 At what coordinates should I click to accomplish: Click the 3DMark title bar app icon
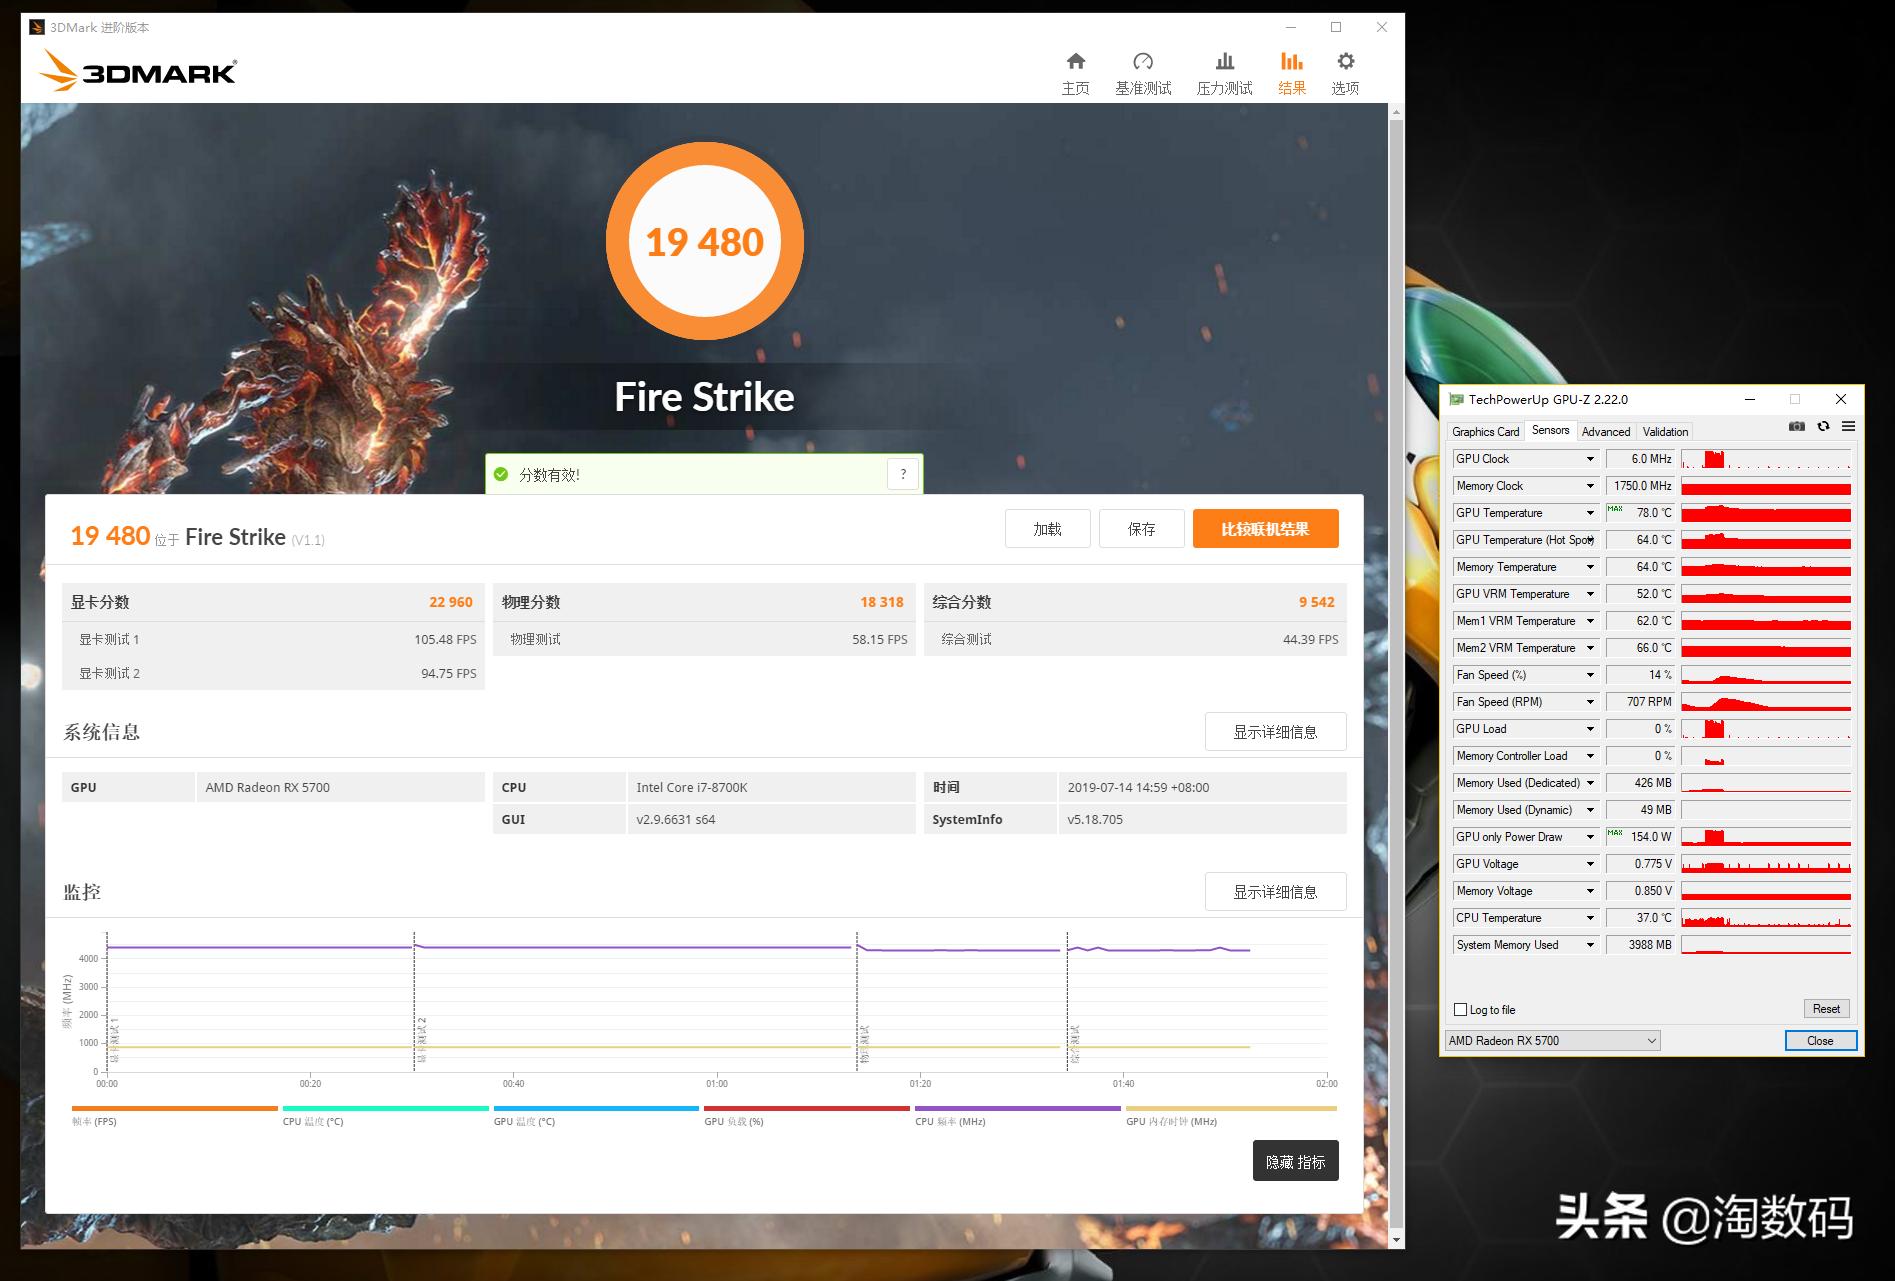[37, 27]
